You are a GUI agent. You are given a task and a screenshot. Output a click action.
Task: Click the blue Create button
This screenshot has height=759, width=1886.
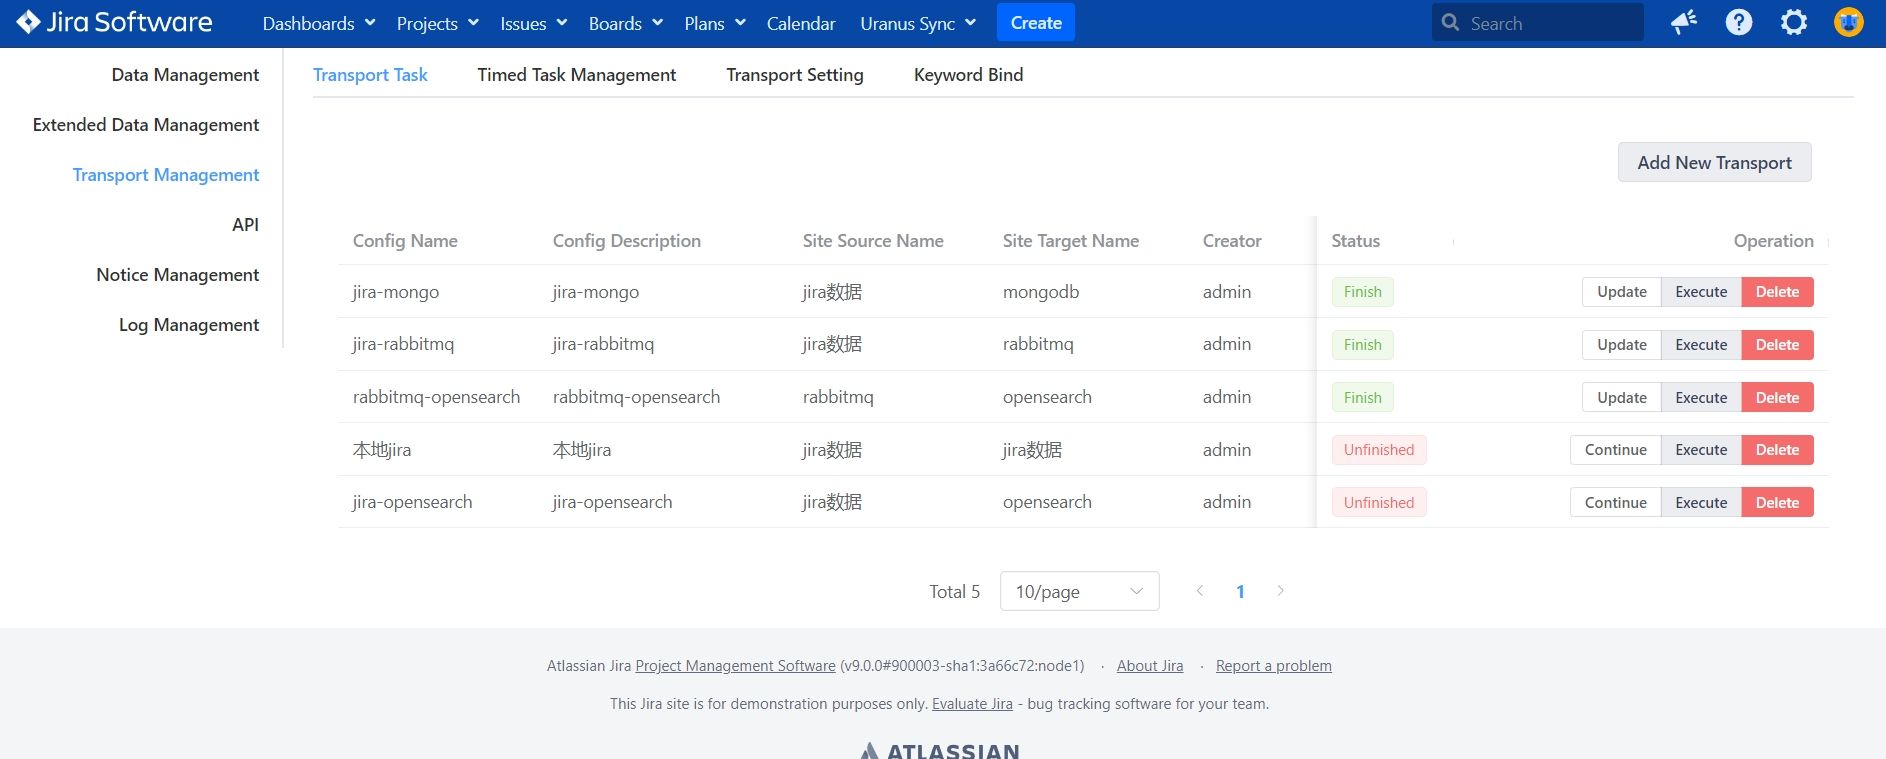[1036, 23]
